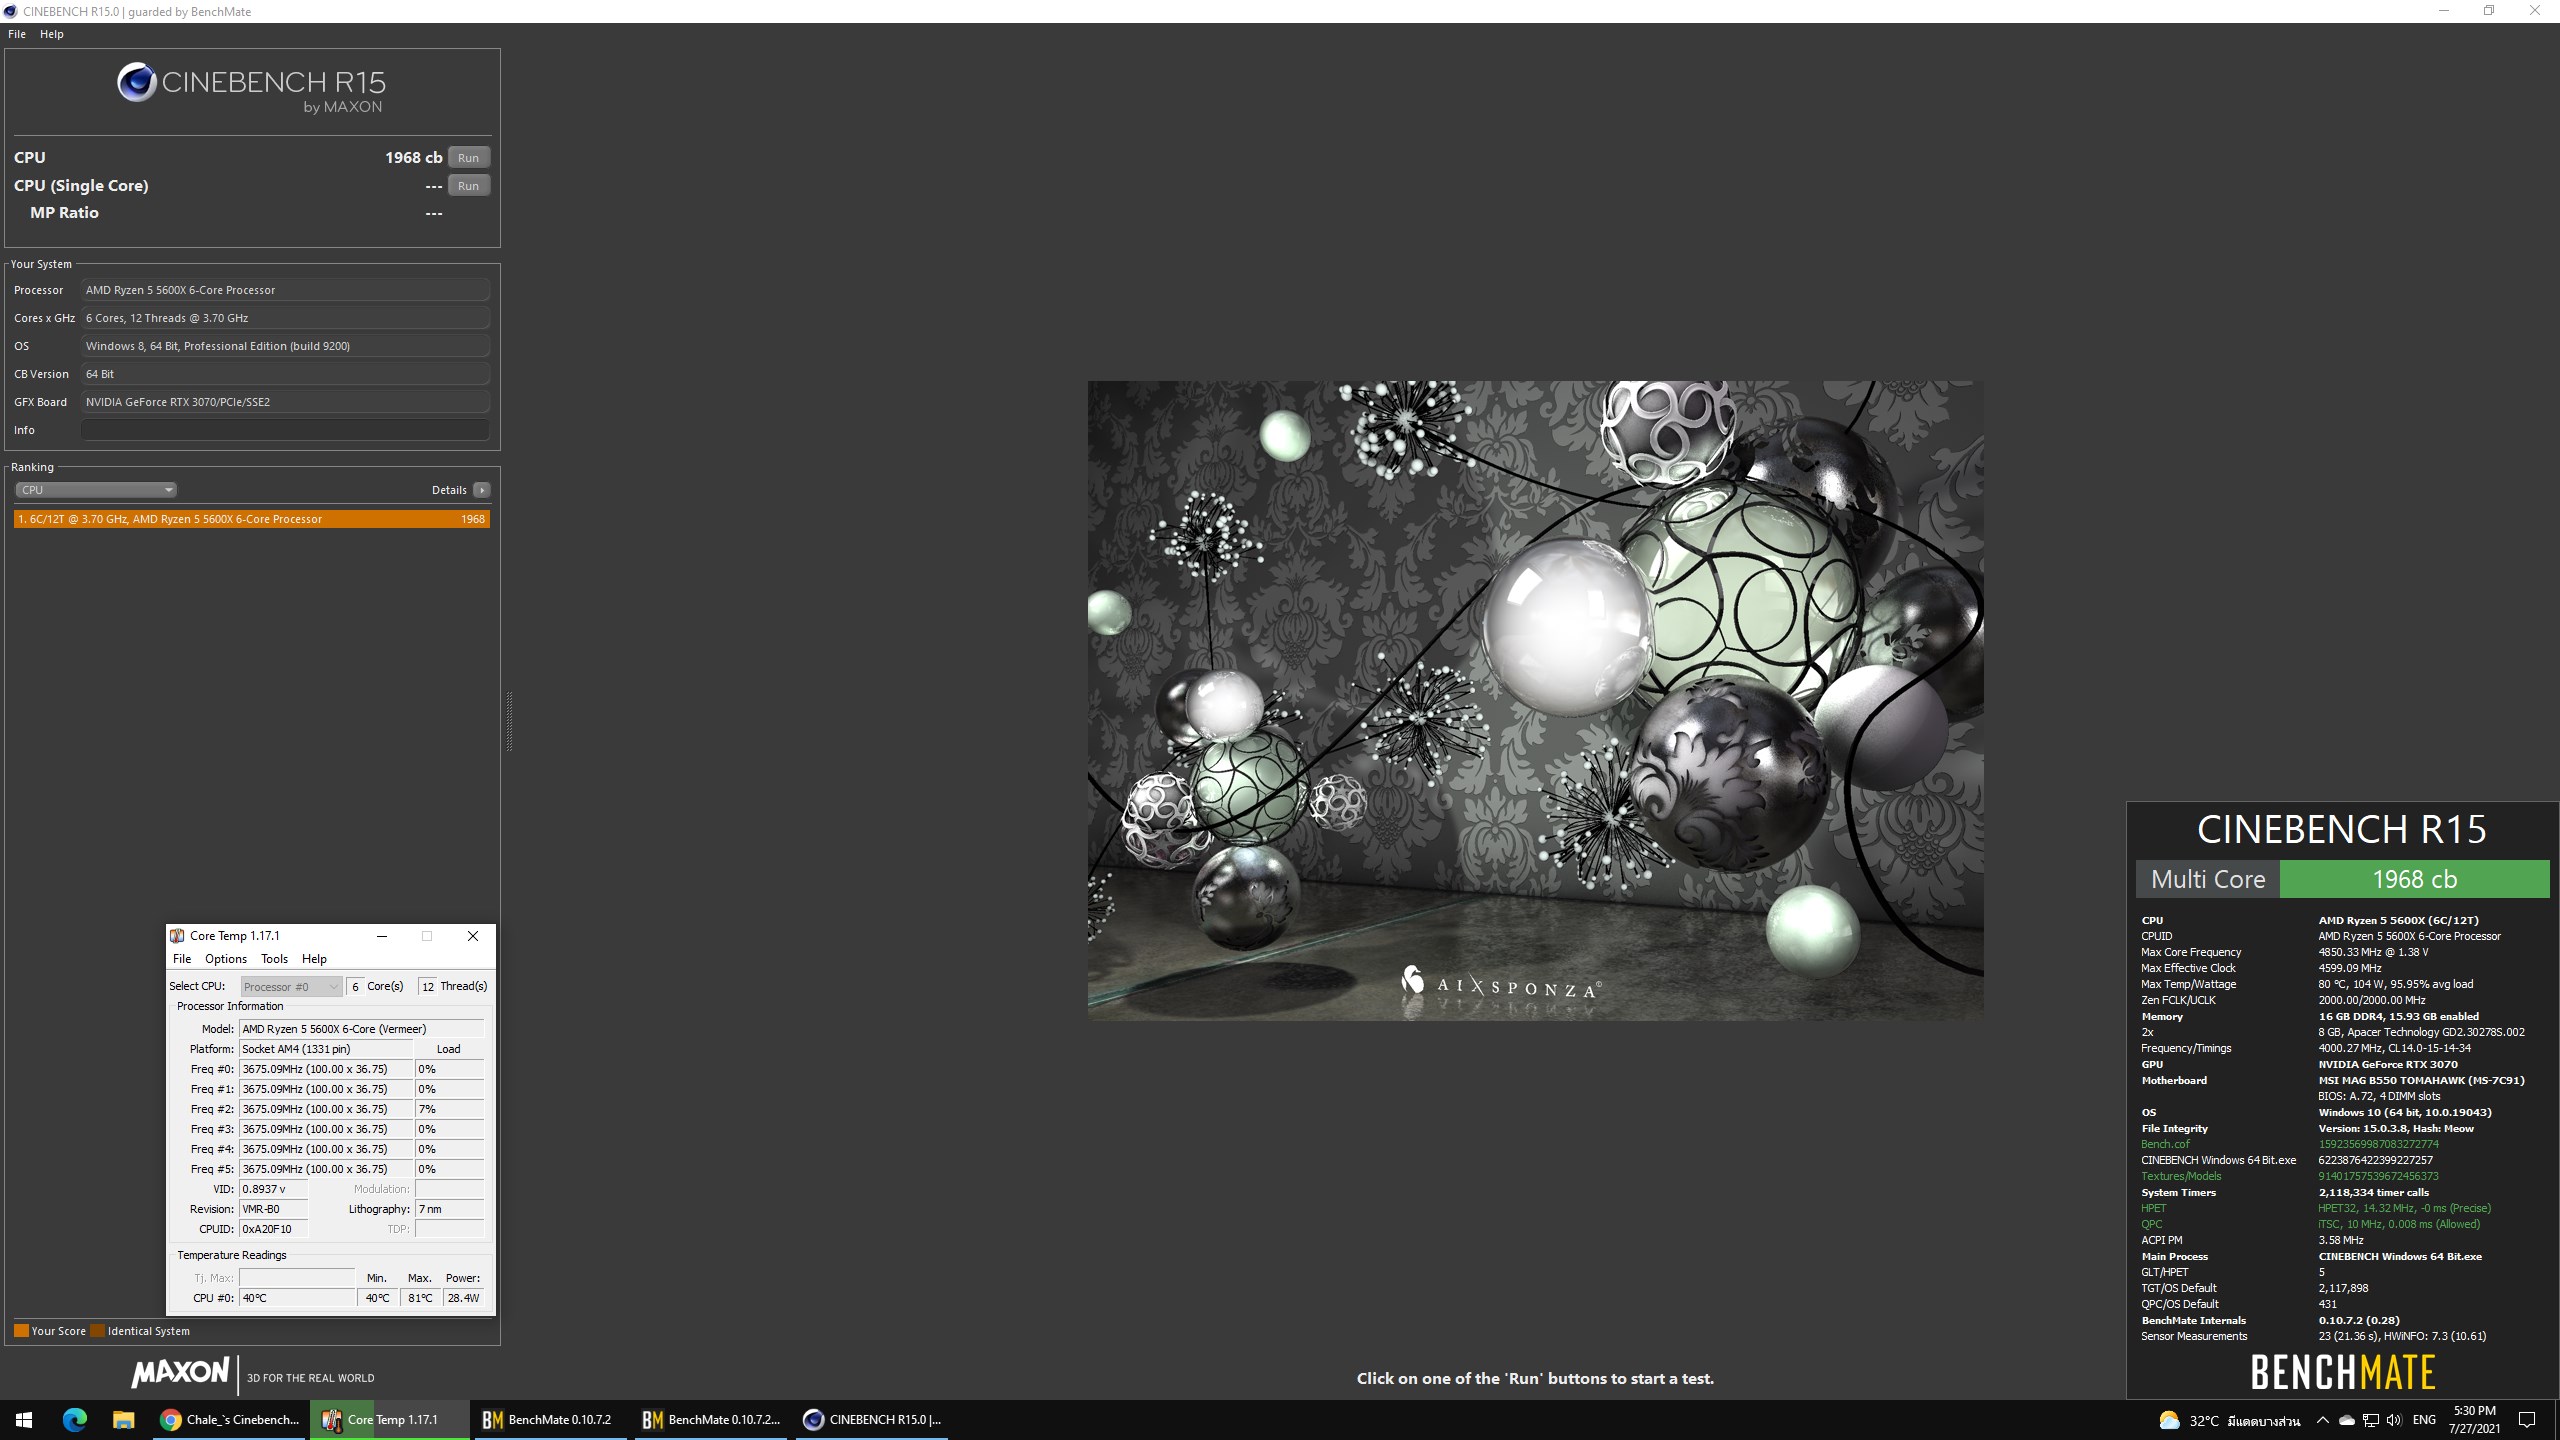Click CPU #0 Max temperature 81°C
The image size is (2560, 1440).
(x=420, y=1298)
